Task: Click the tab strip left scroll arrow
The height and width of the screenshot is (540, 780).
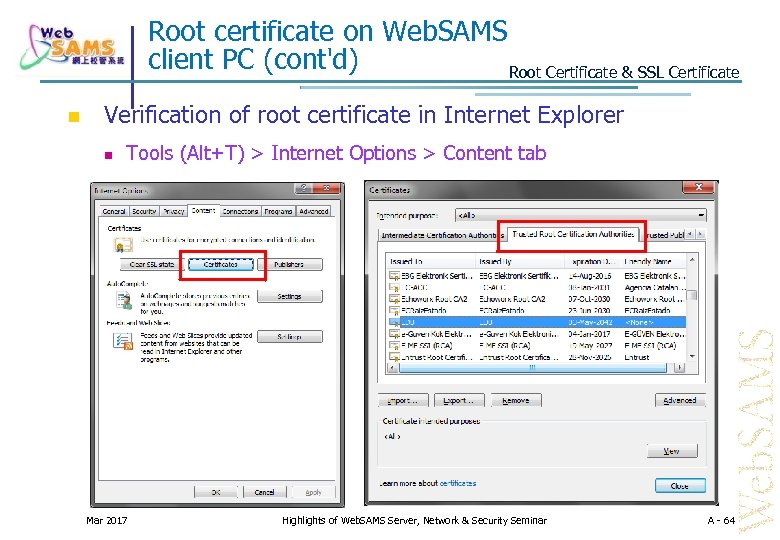Action: (690, 234)
